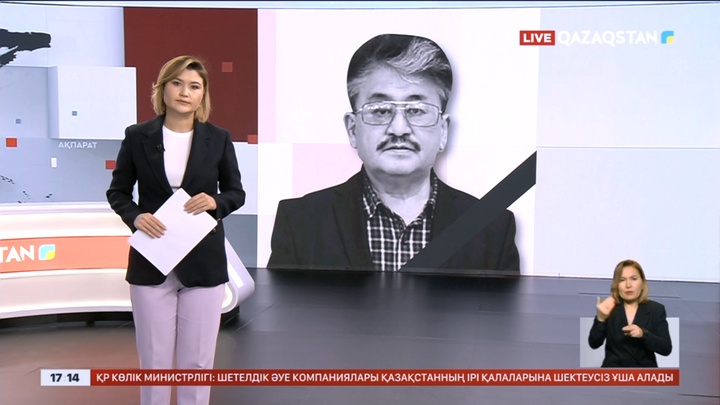Click the sign language interpreter inset

coord(629,314)
